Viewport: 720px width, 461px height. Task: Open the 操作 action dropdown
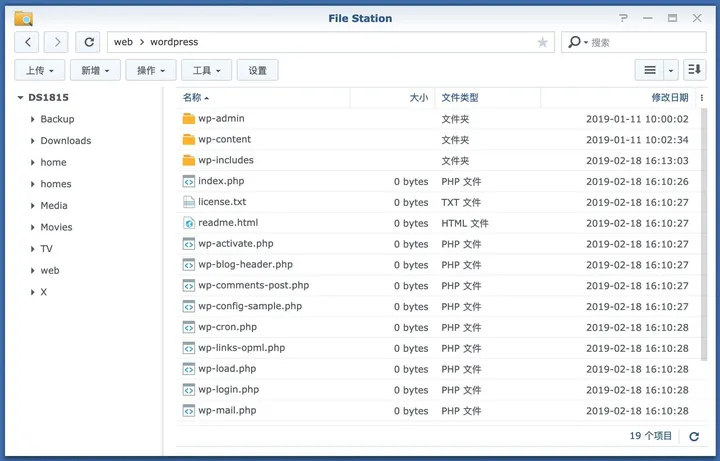coord(152,70)
